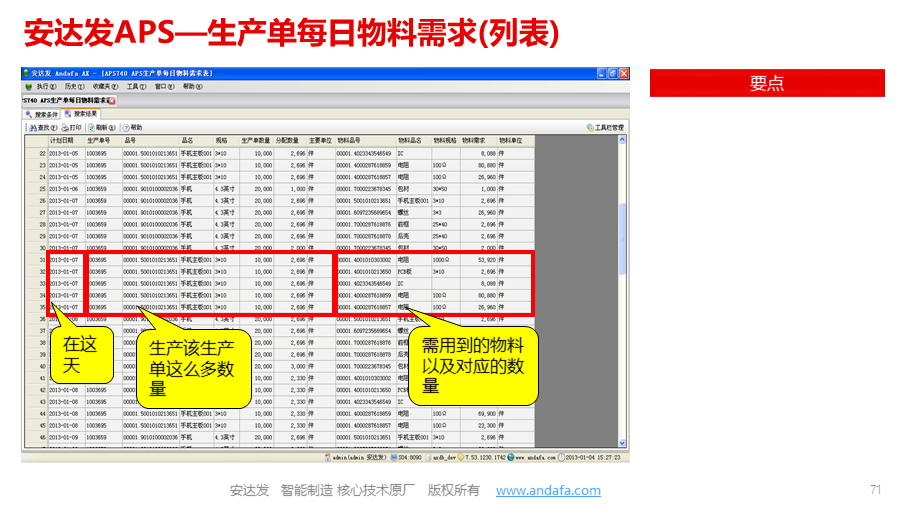The height and width of the screenshot is (509, 907).
Task: Click the clock icon in status bar
Action: tap(561, 458)
